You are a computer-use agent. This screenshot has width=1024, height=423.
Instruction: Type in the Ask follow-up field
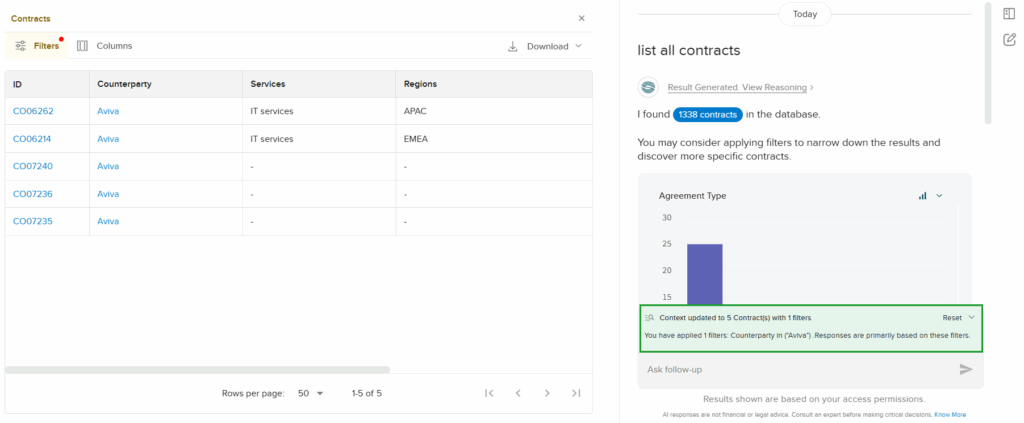coord(790,369)
